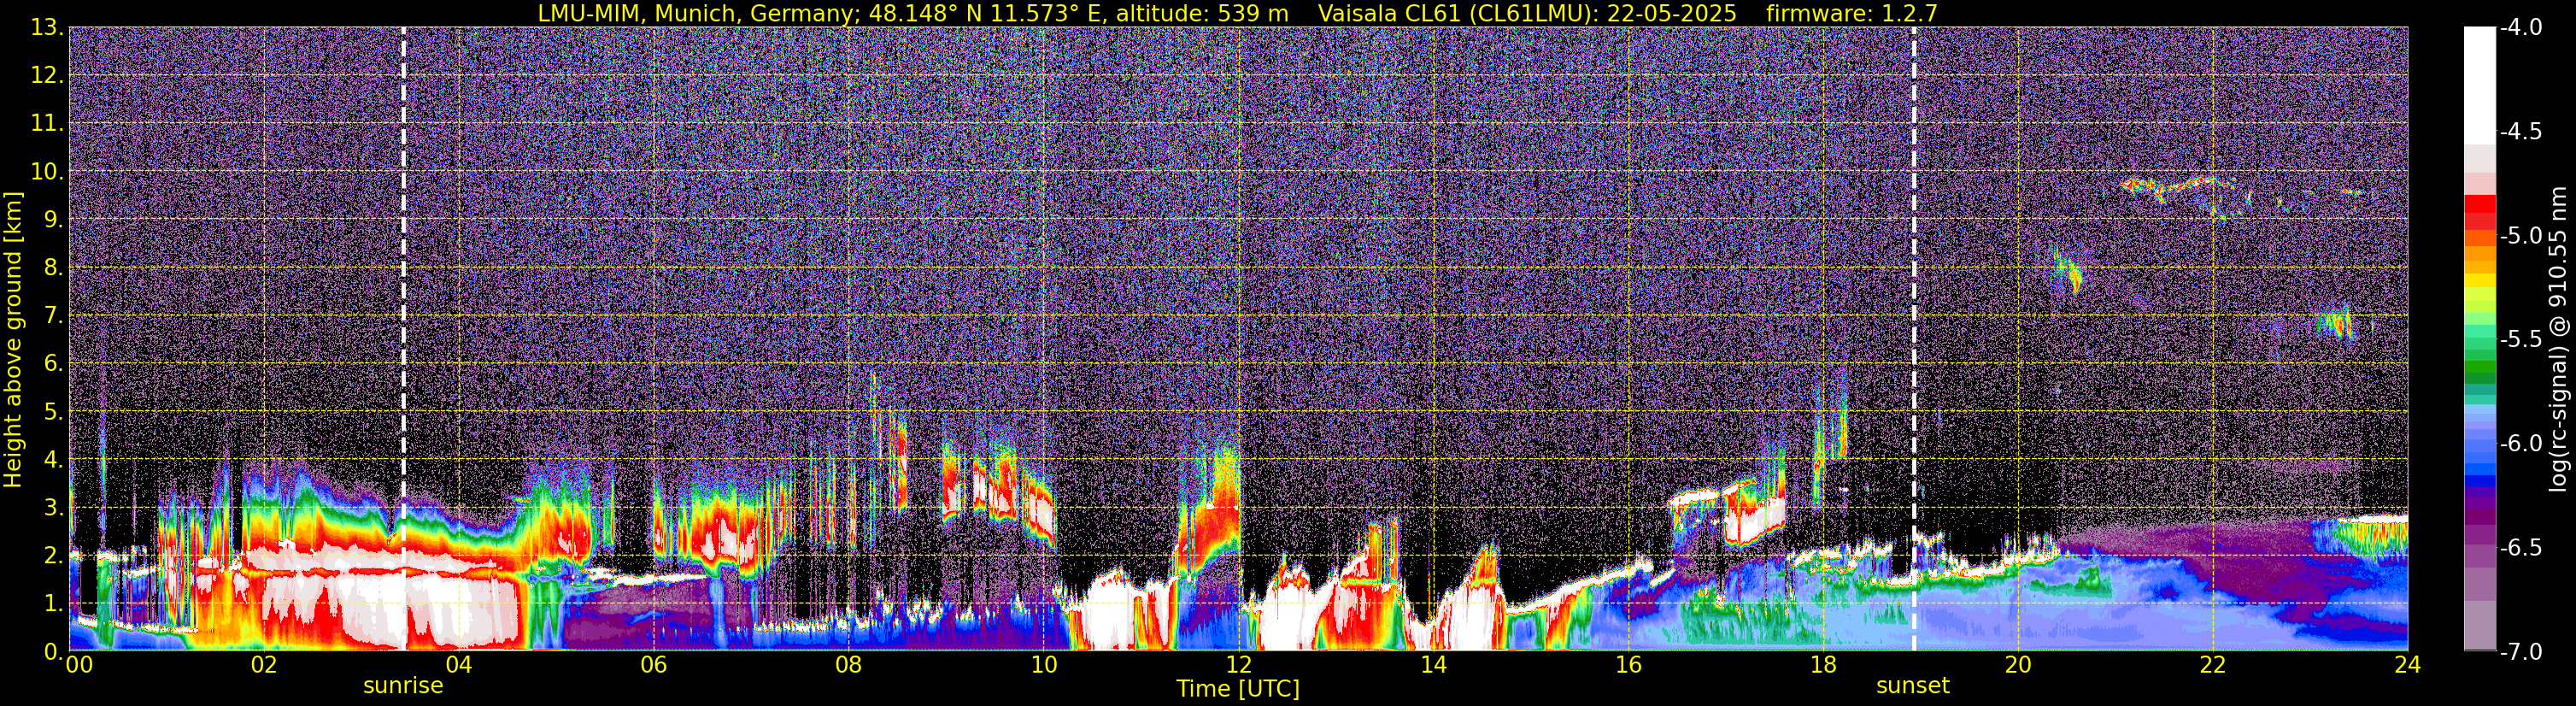The height and width of the screenshot is (706, 2576).
Task: Click the '02' time axis tick label
Action: pos(264,665)
